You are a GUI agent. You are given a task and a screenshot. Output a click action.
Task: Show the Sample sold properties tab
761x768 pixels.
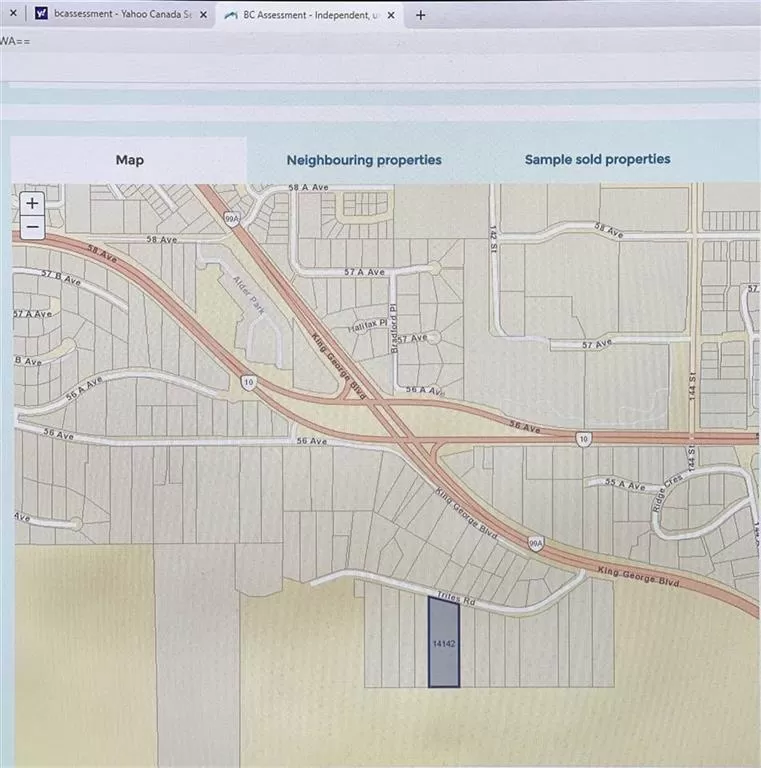point(597,159)
